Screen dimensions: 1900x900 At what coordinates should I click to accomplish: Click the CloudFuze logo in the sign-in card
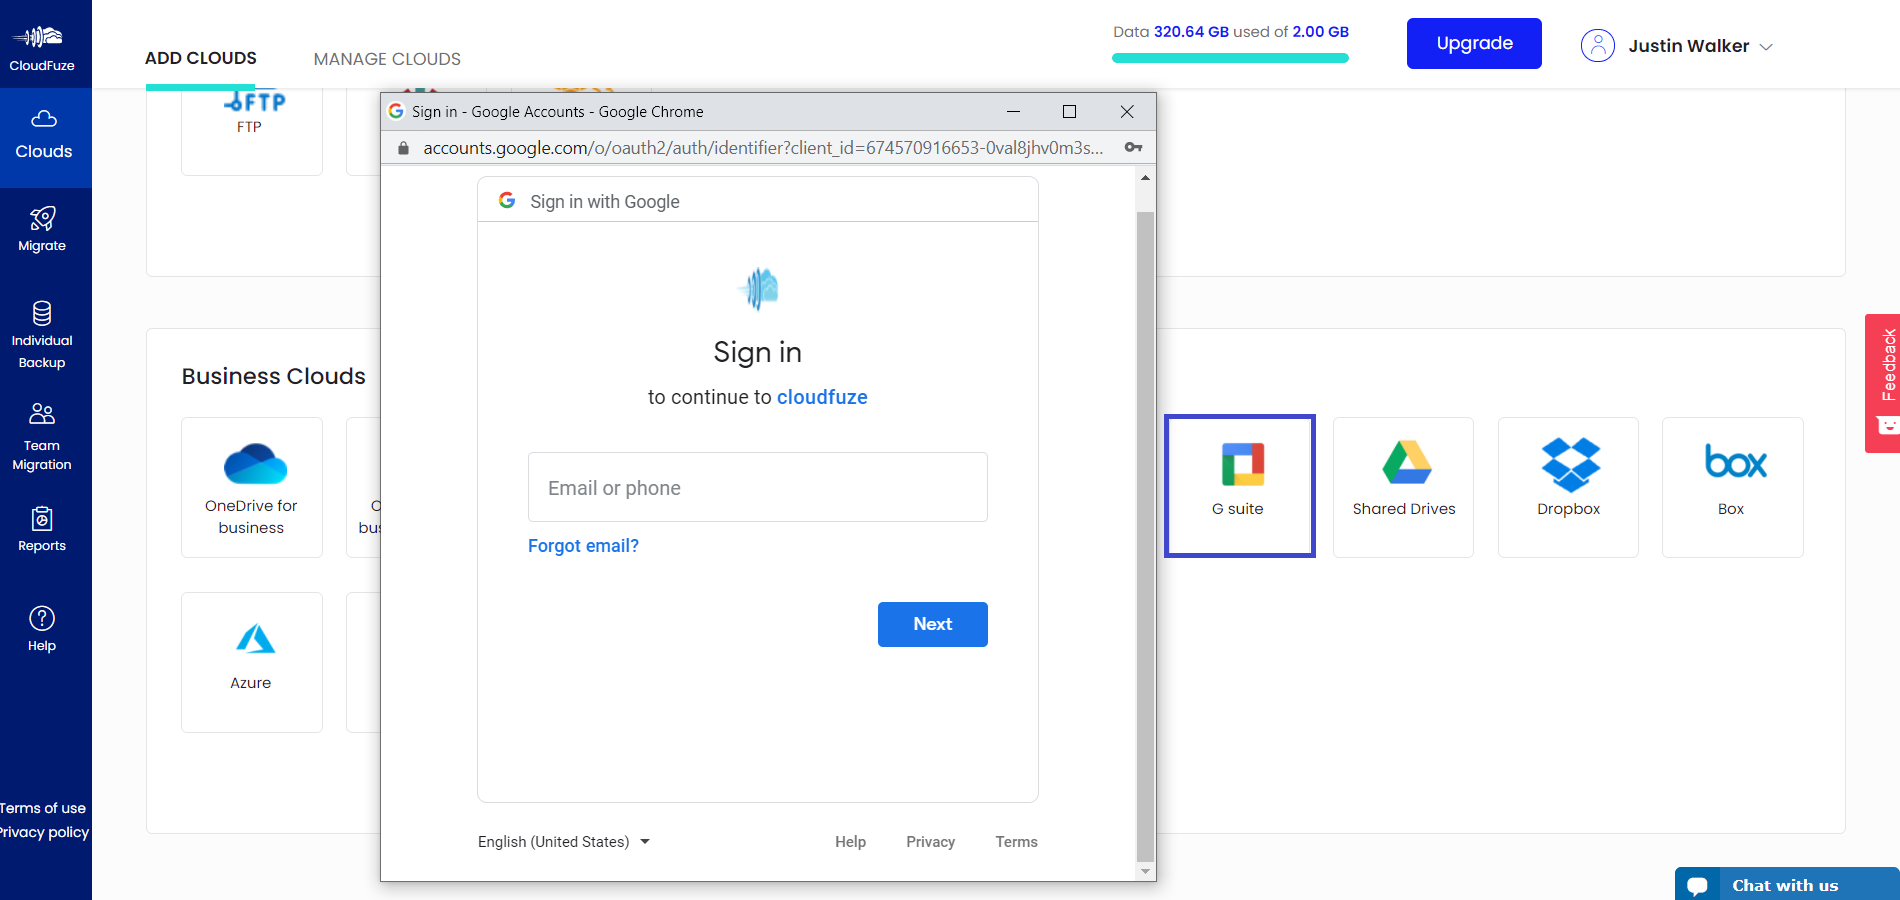point(758,289)
